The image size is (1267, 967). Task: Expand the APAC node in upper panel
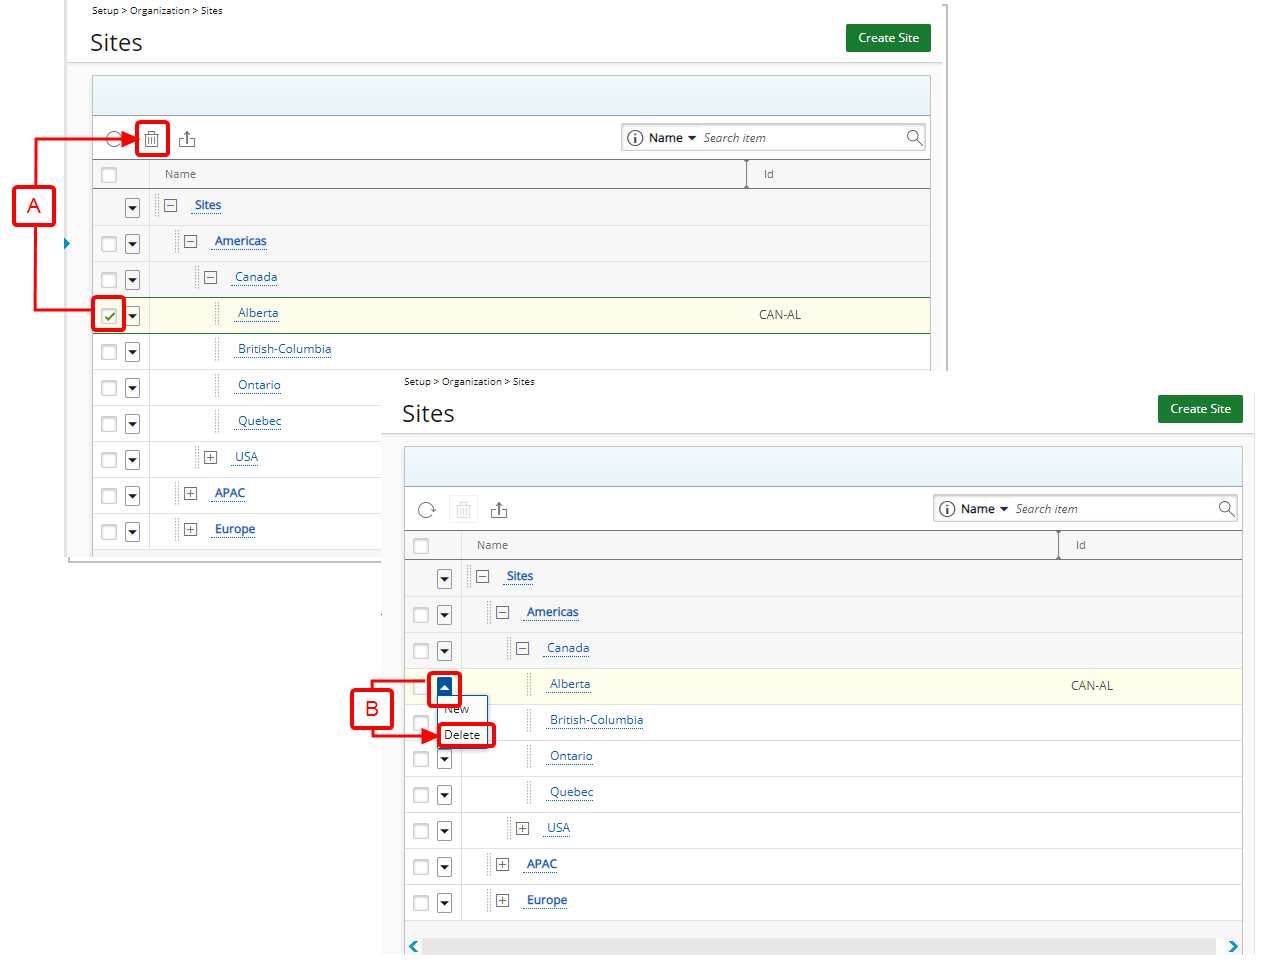190,493
